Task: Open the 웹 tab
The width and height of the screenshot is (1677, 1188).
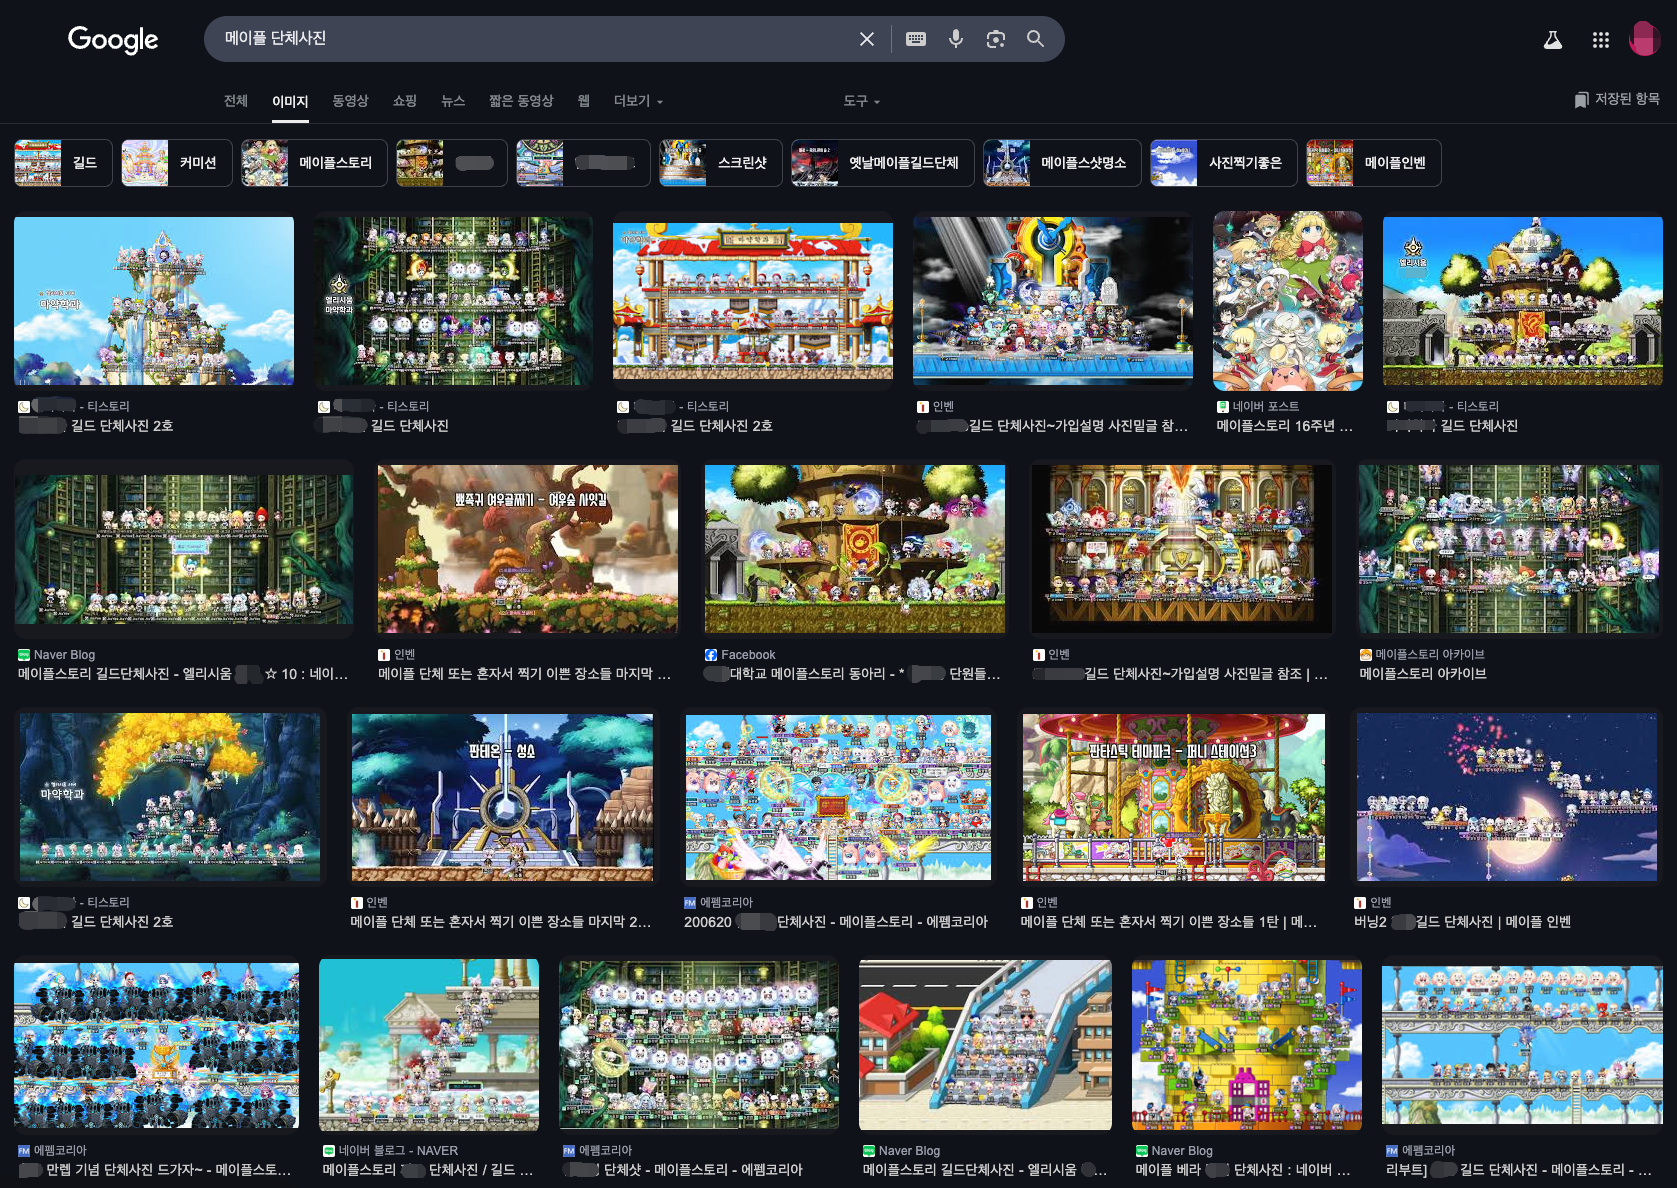Action: point(584,101)
